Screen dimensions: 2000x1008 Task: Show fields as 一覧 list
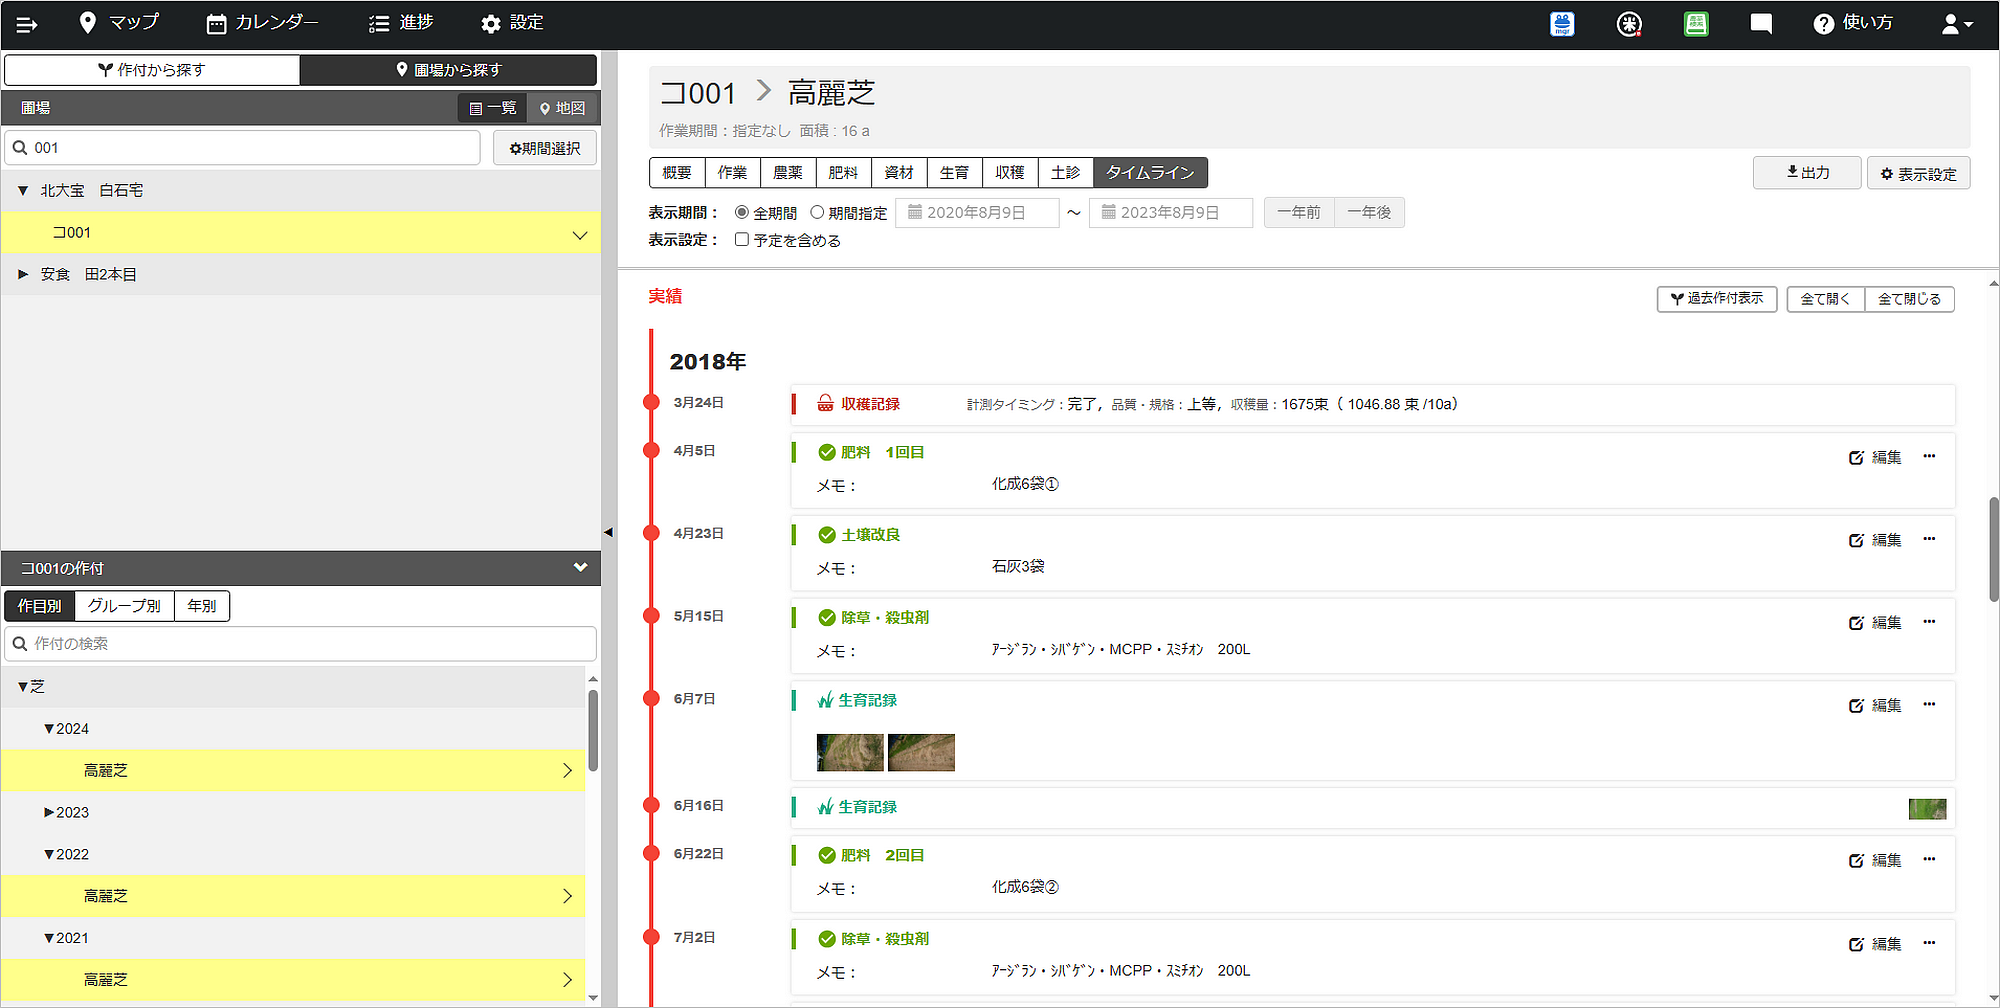point(492,108)
